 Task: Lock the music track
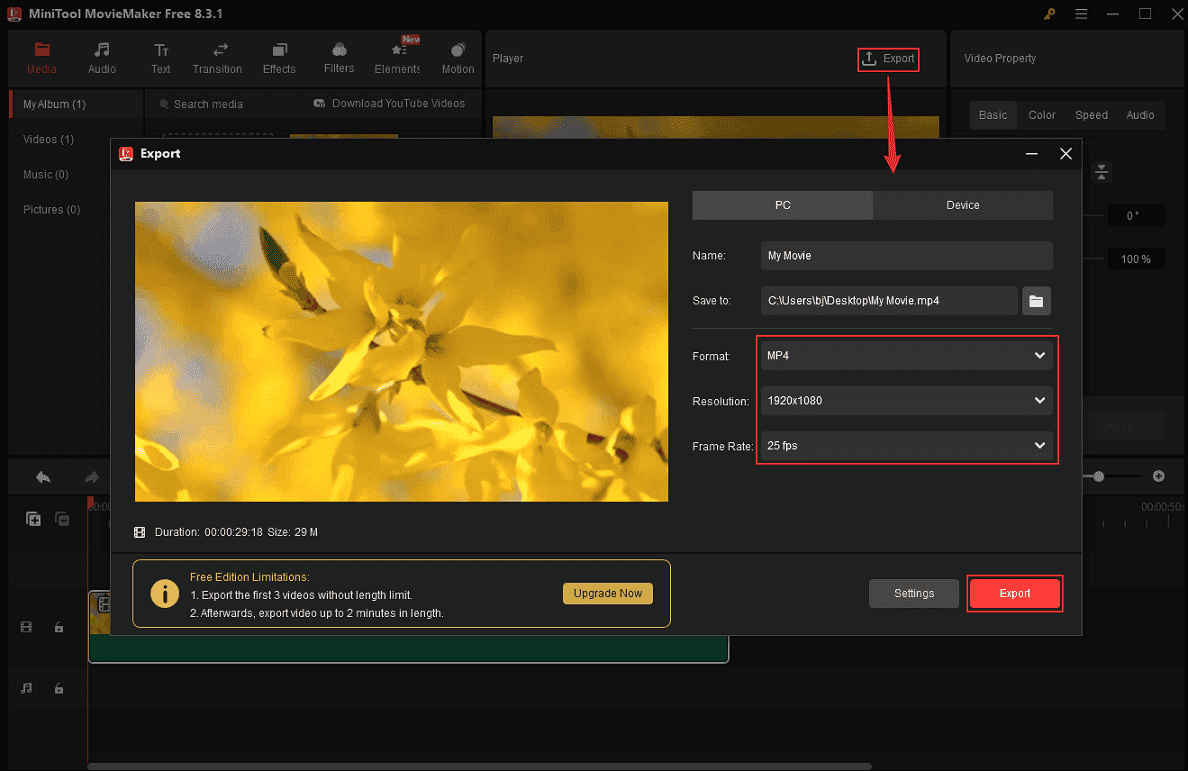58,688
